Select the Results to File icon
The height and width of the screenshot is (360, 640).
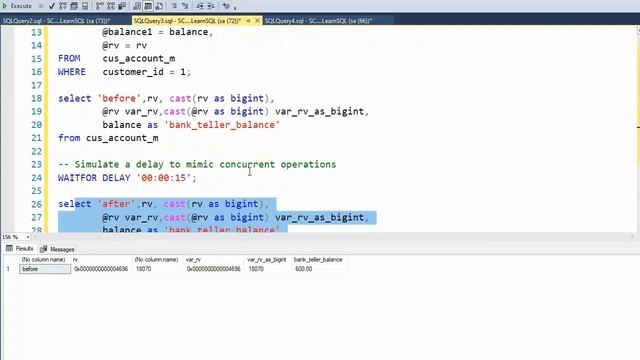pos(159,6)
